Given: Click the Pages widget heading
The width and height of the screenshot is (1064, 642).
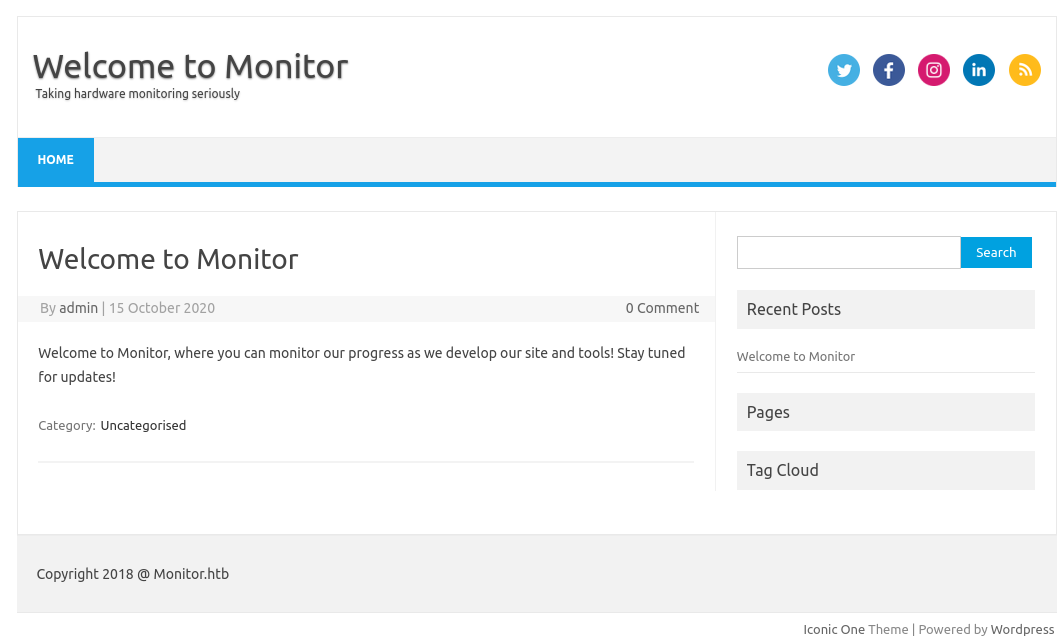Looking at the screenshot, I should coord(768,412).
